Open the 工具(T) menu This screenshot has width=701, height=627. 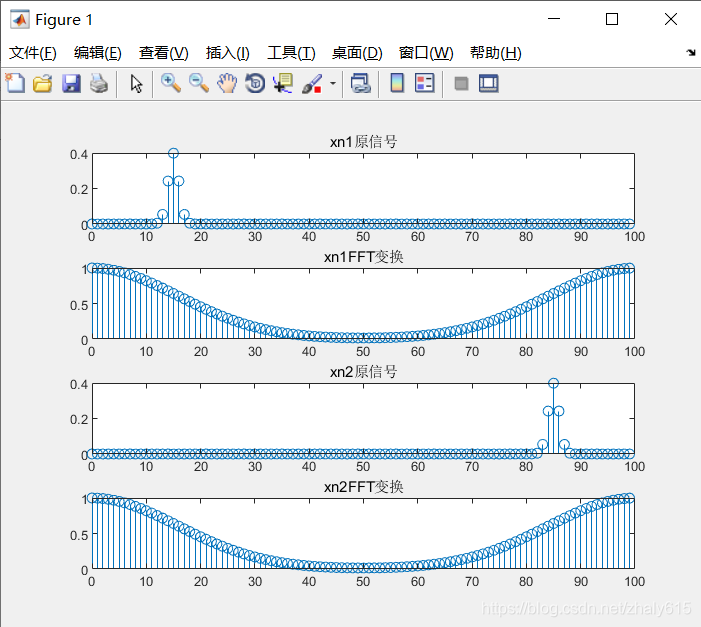click(x=291, y=53)
